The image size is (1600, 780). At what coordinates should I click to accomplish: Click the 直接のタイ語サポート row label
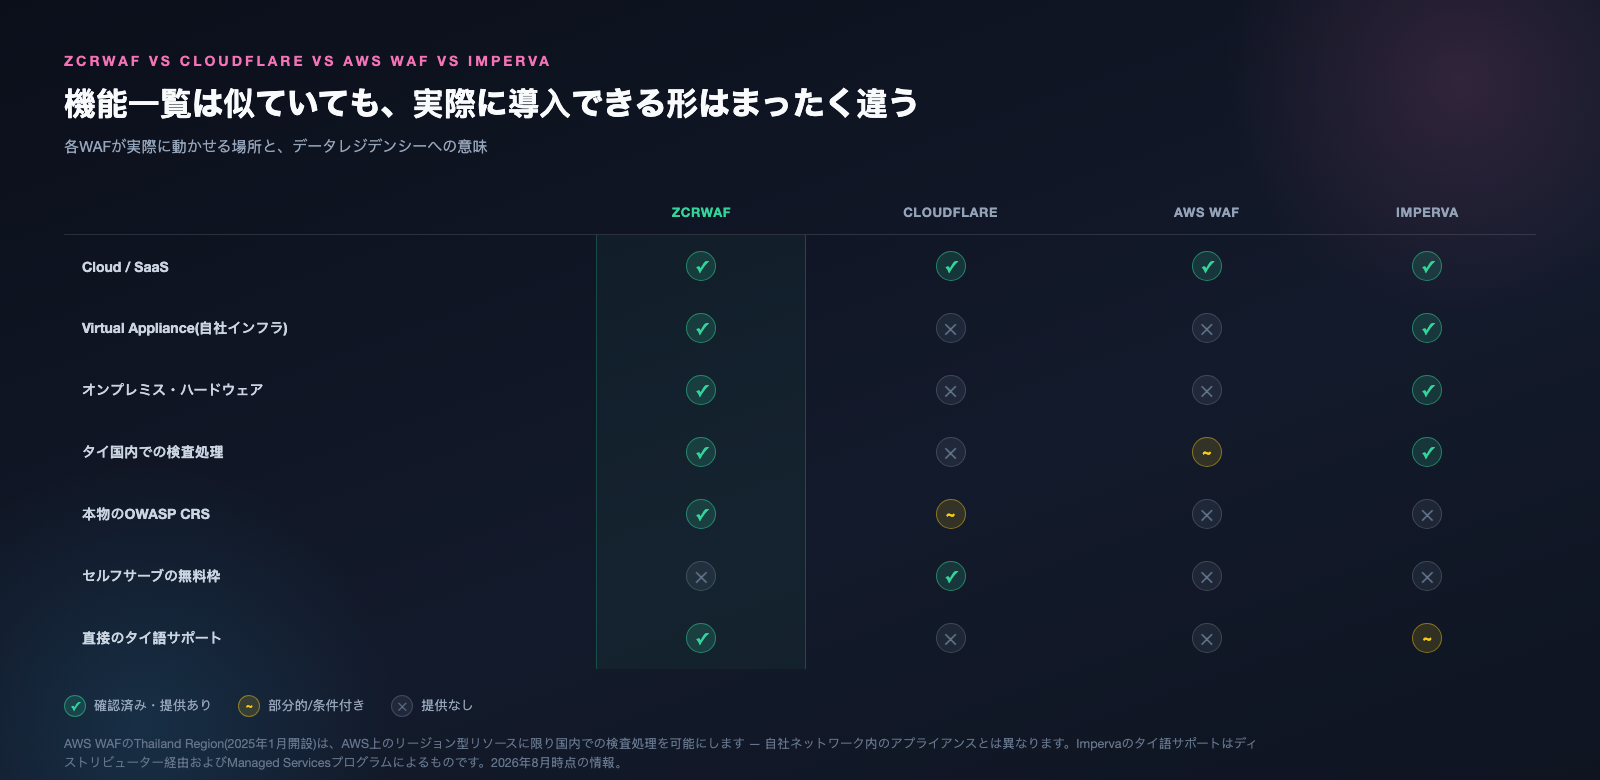tap(151, 638)
